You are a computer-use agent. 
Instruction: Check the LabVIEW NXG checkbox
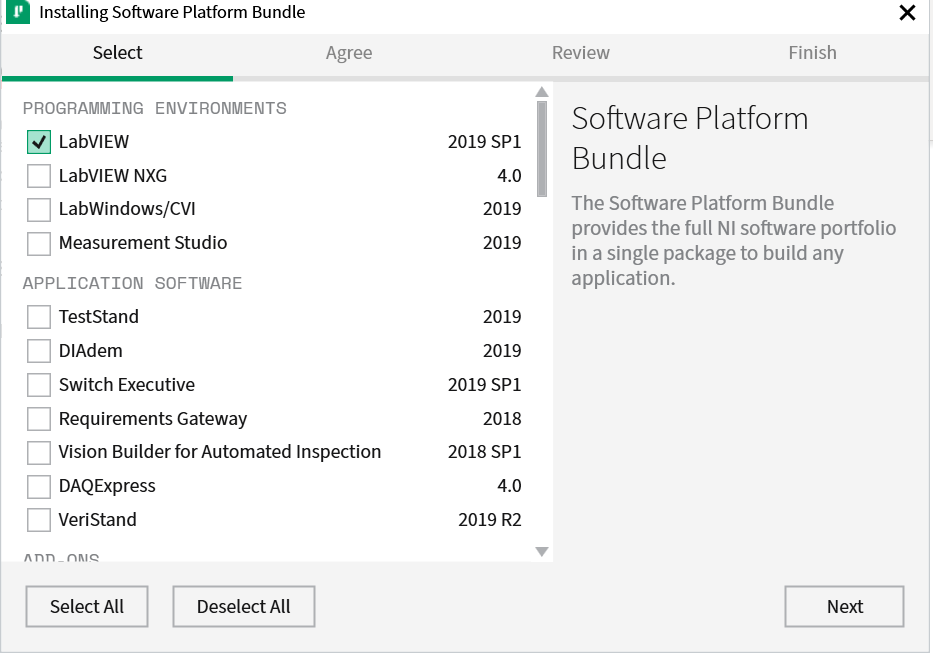click(39, 176)
